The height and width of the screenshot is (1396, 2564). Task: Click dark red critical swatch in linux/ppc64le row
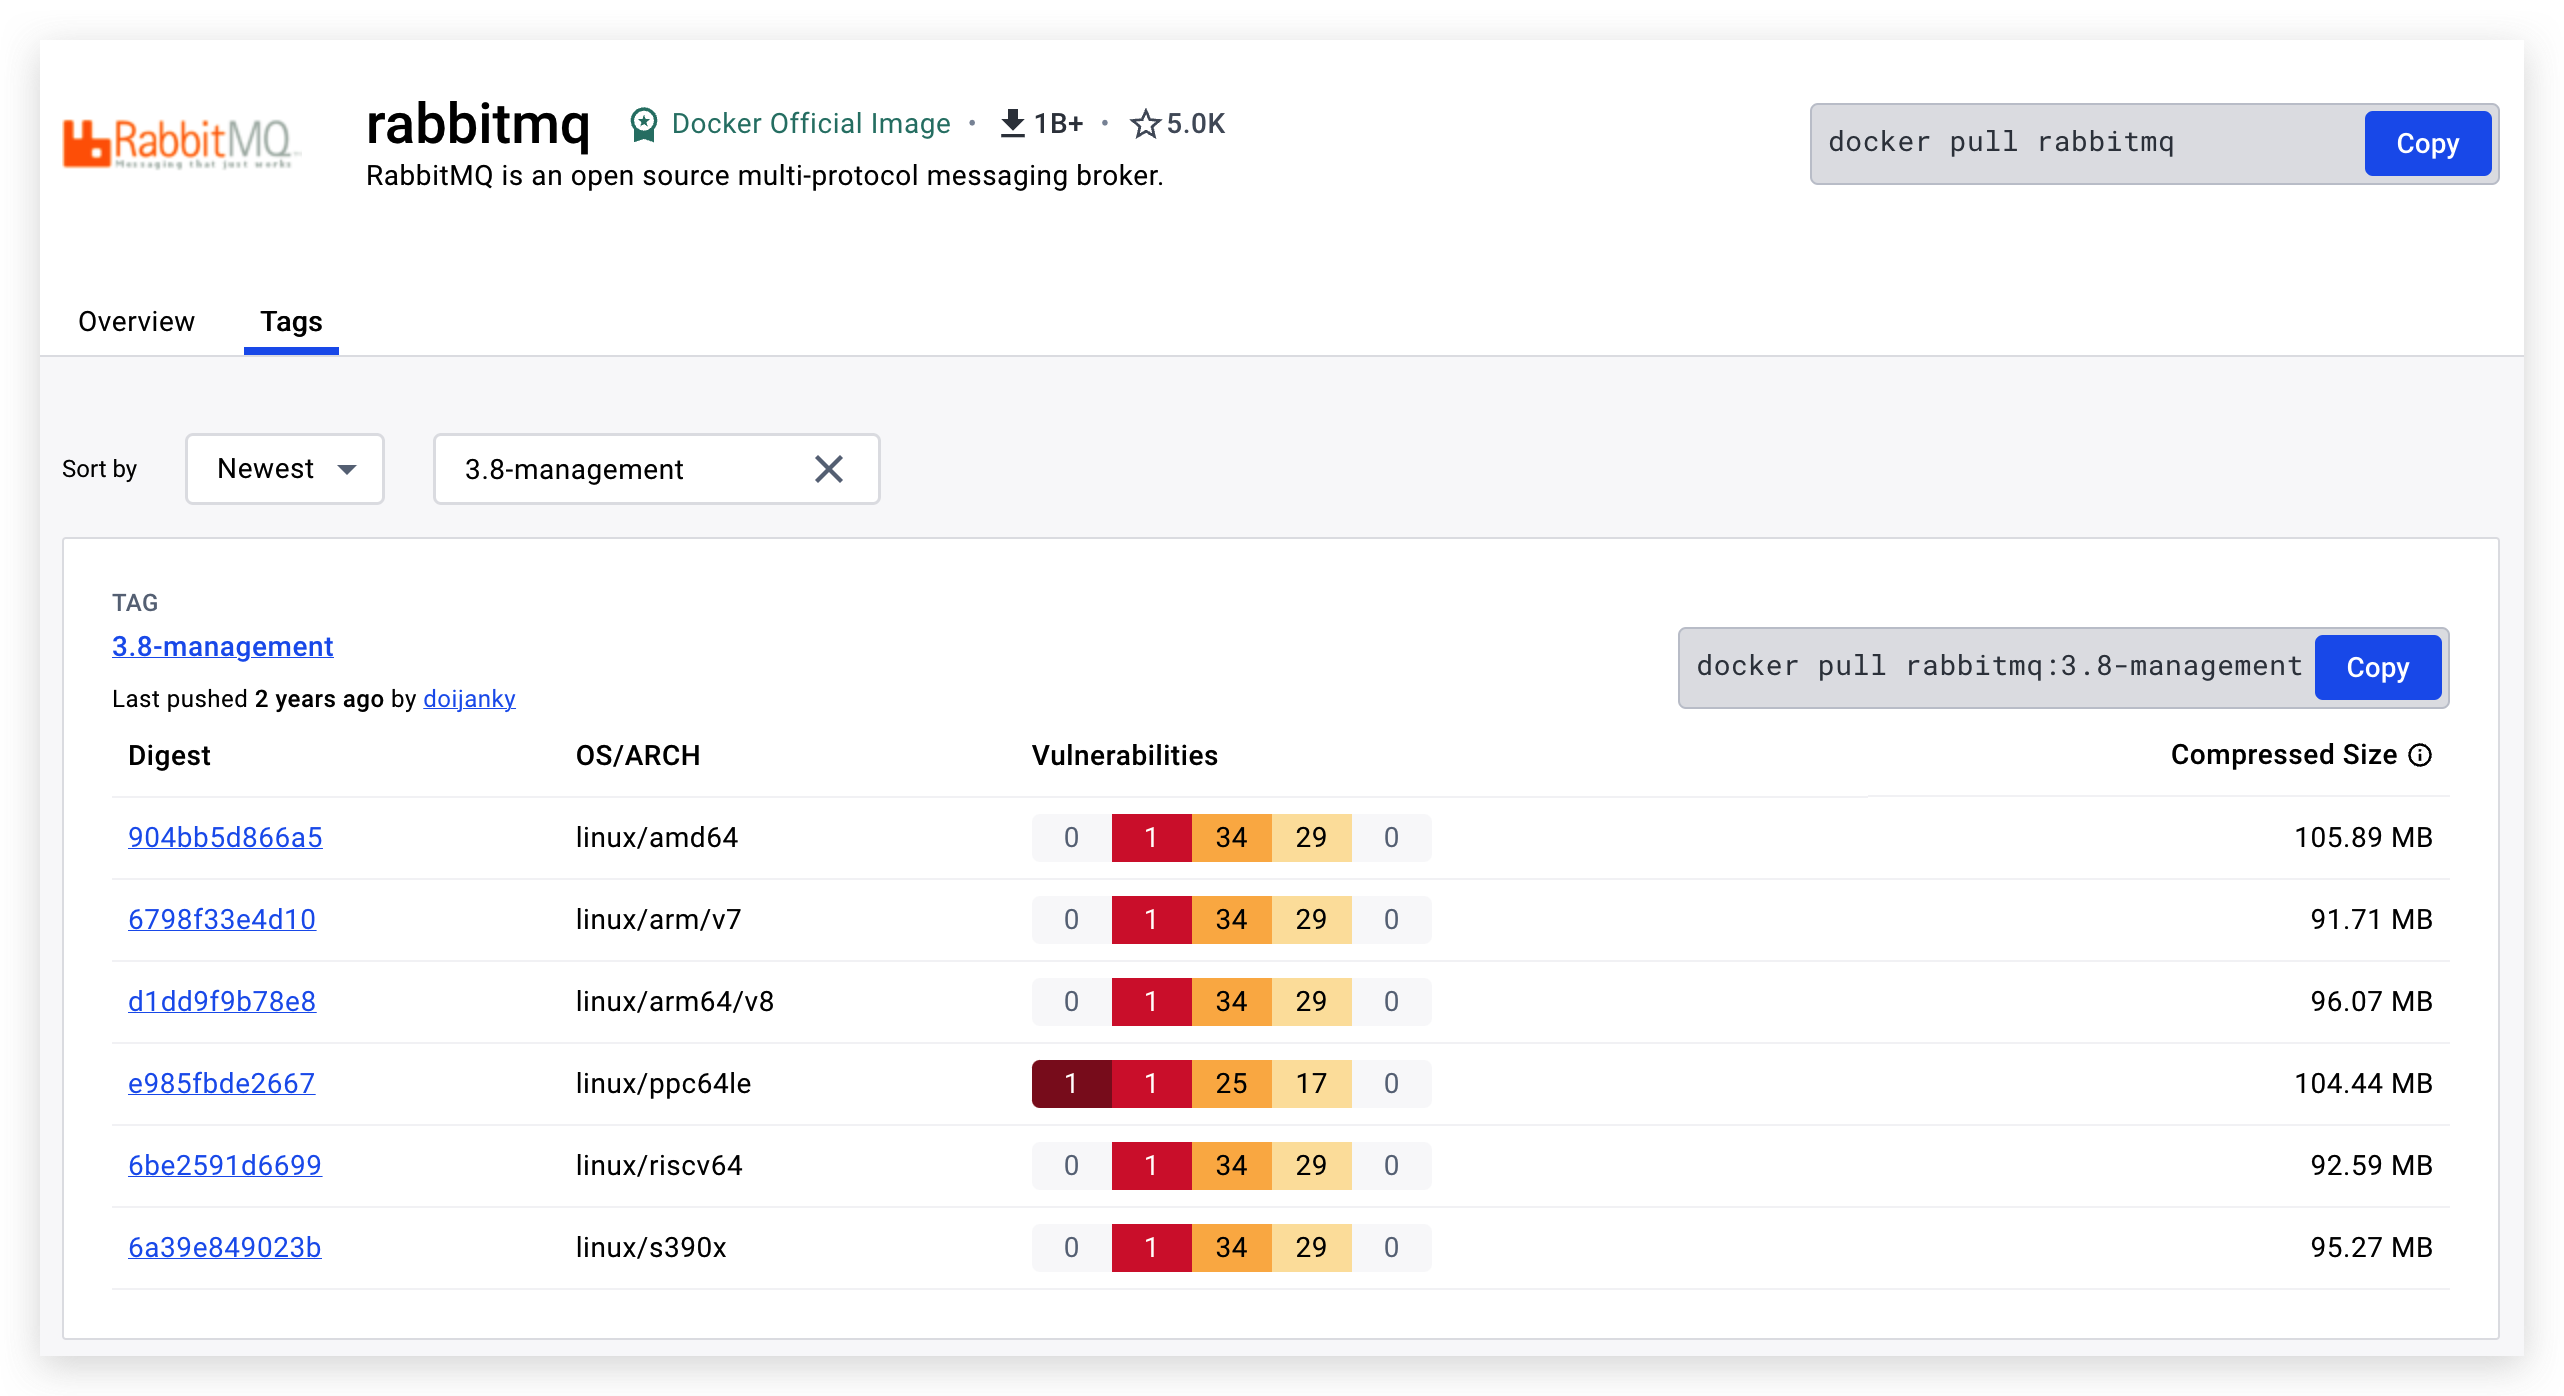[x=1072, y=1084]
